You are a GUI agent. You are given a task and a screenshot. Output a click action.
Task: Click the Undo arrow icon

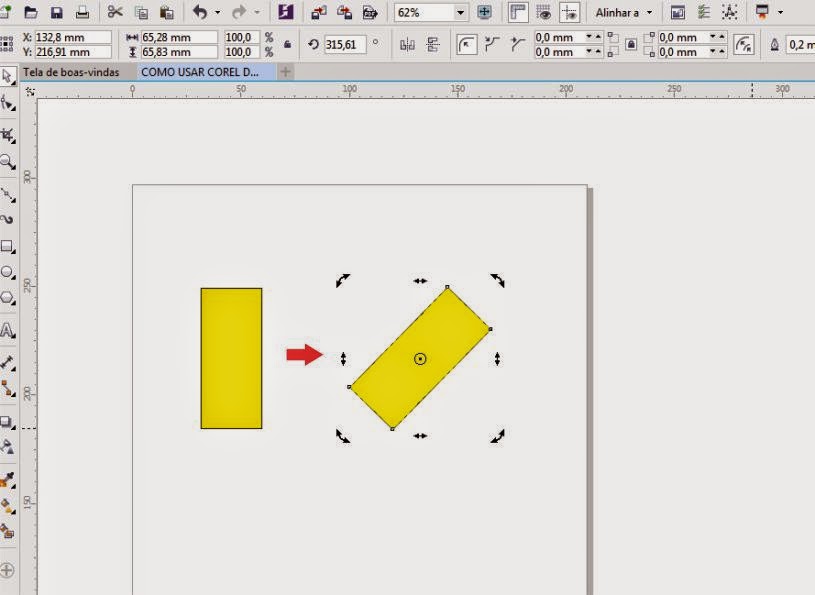200,12
